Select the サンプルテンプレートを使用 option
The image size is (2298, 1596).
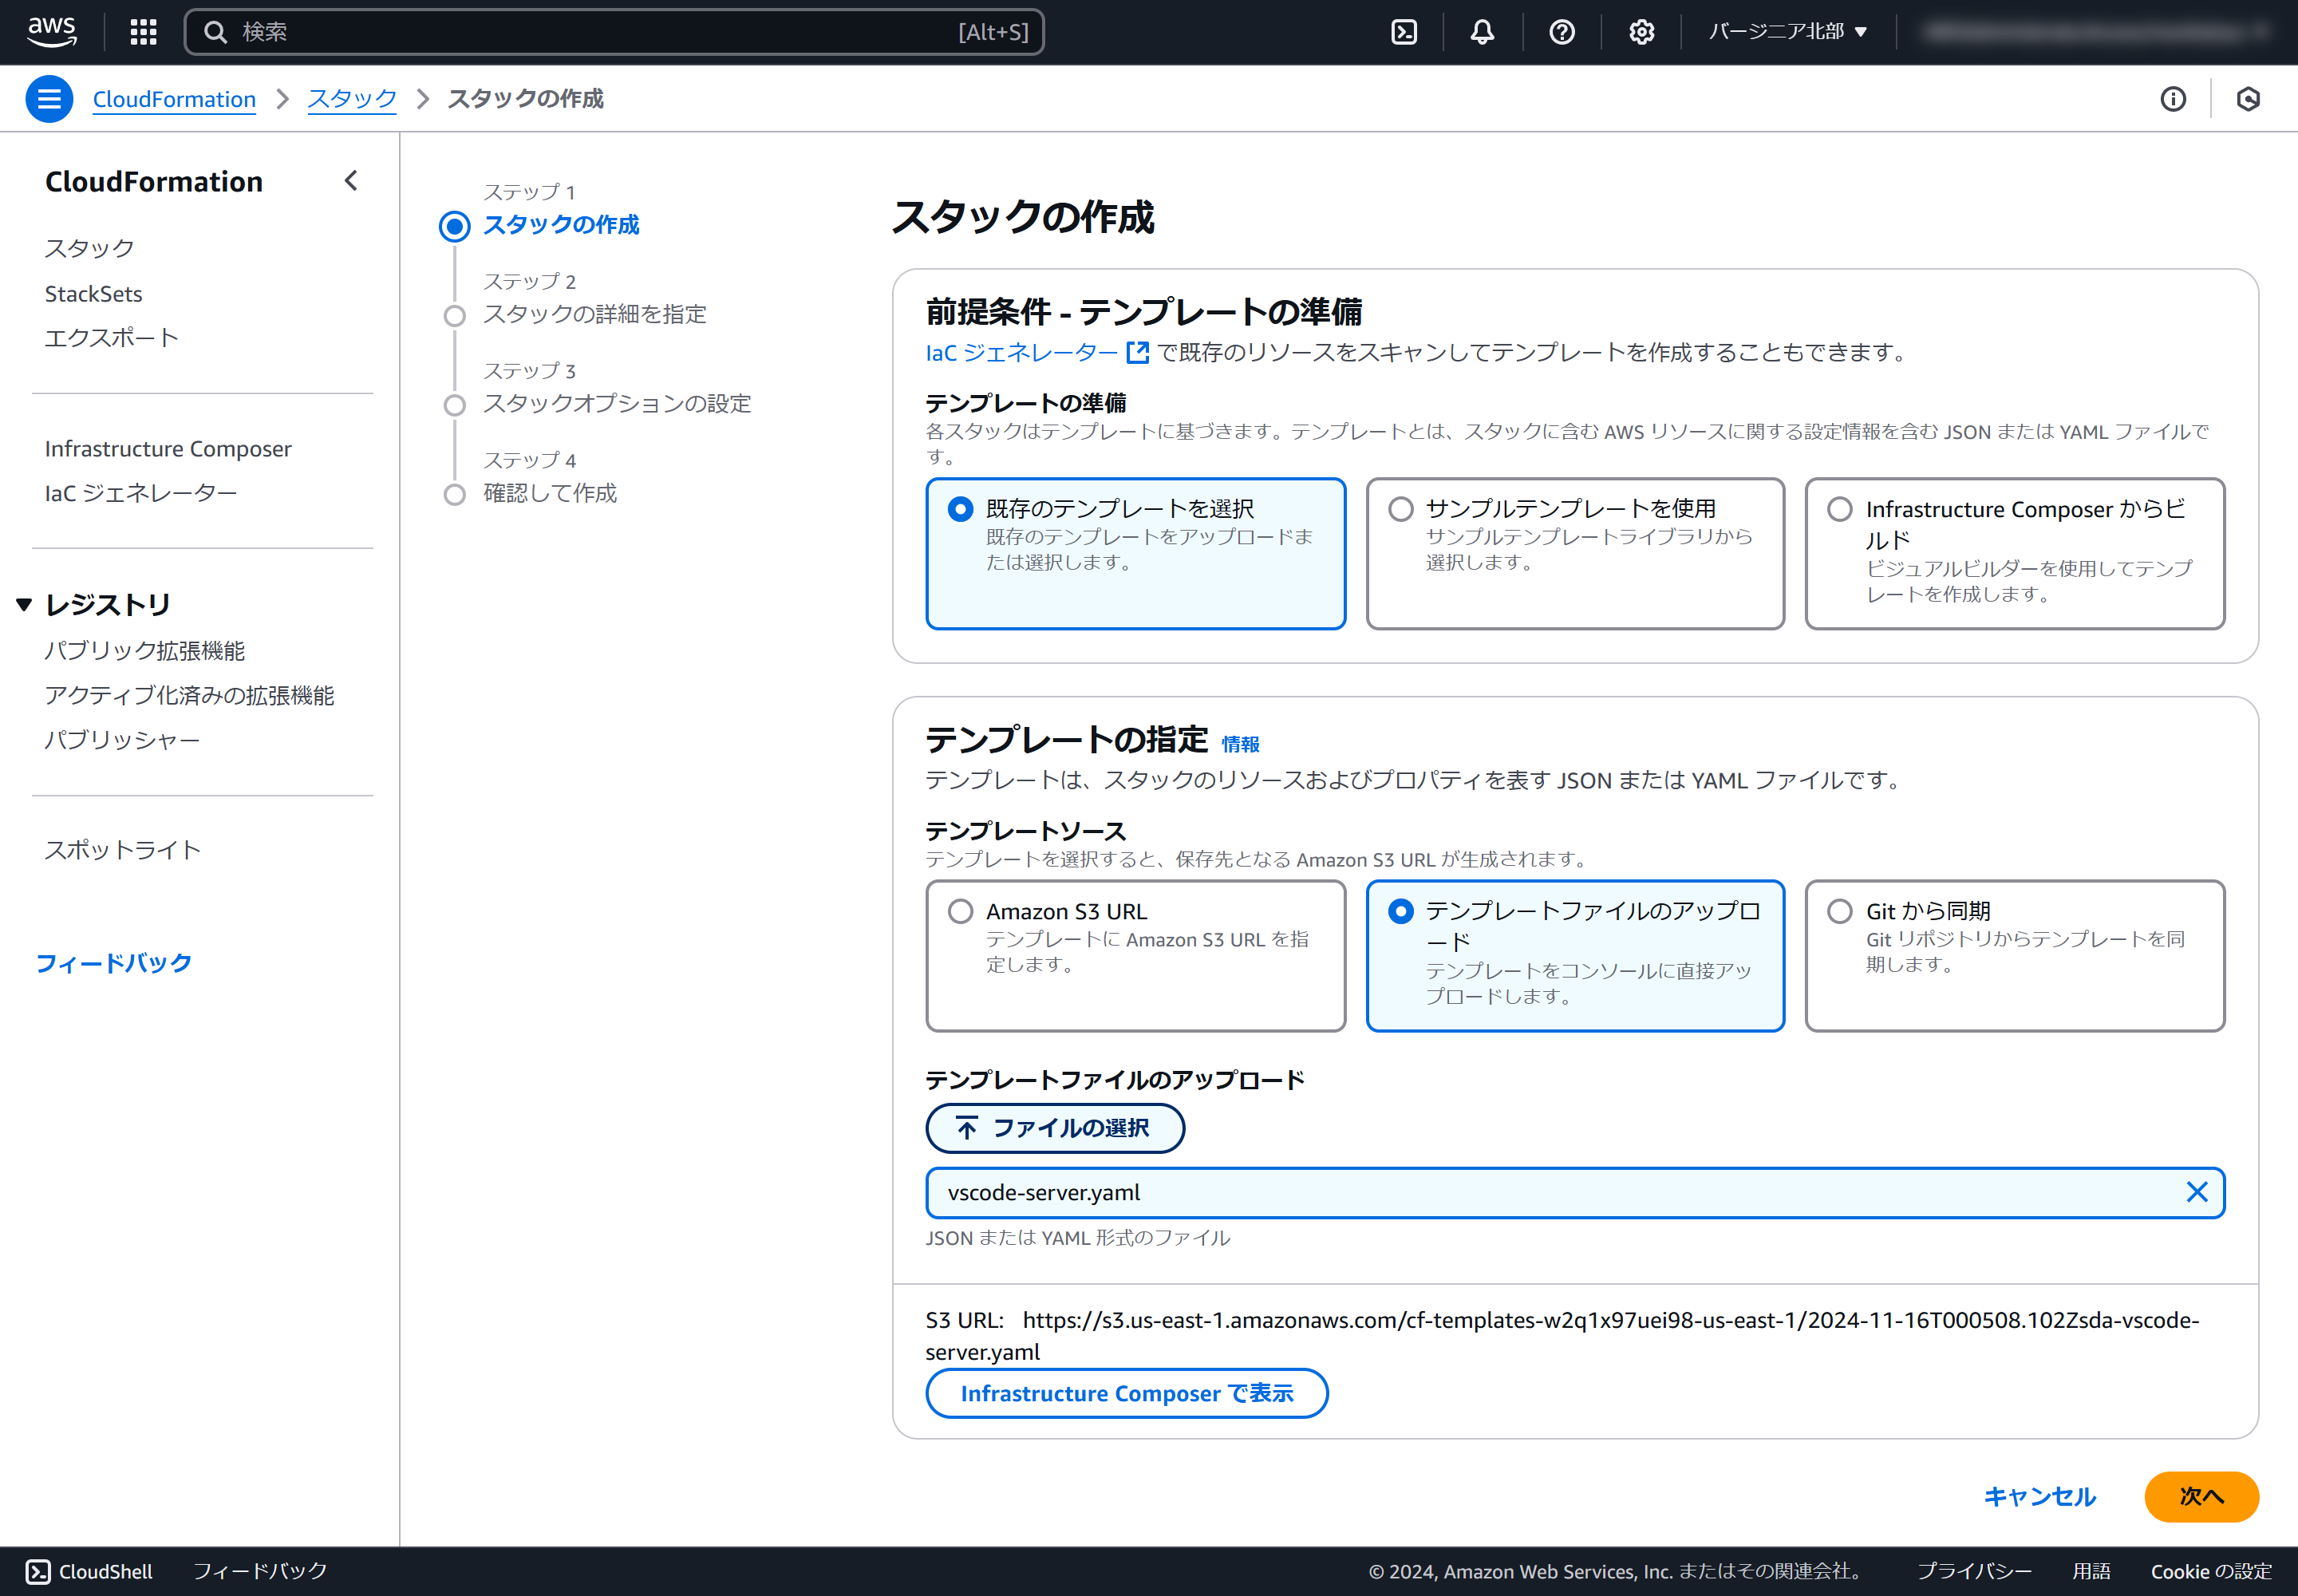tap(1401, 509)
